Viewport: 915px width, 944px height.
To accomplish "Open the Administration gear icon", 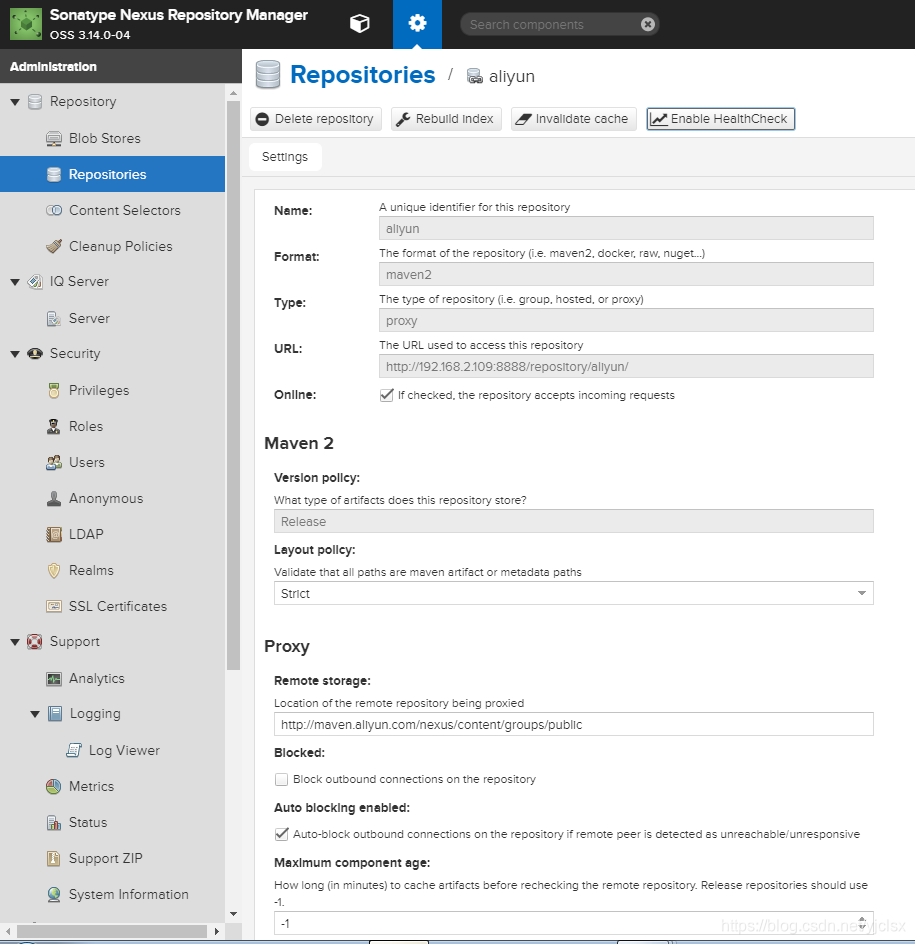I will click(x=417, y=24).
